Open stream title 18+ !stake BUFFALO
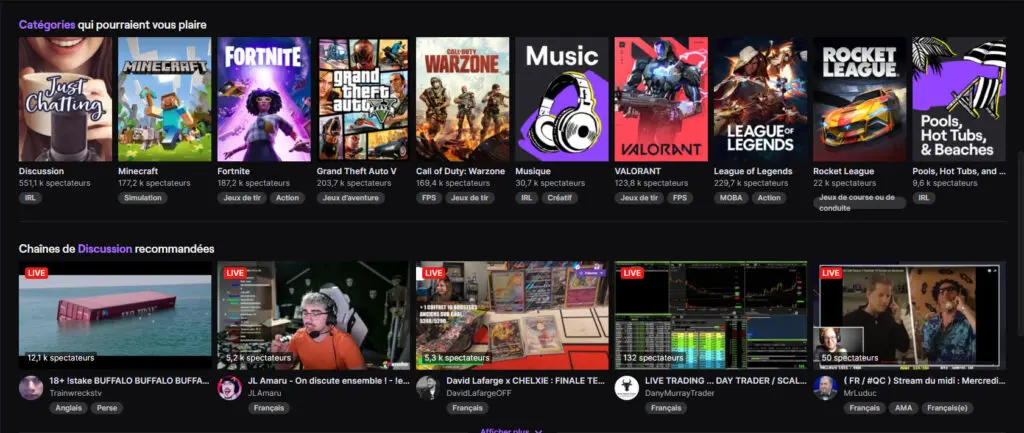Viewport: 1024px width, 433px height. coord(129,380)
